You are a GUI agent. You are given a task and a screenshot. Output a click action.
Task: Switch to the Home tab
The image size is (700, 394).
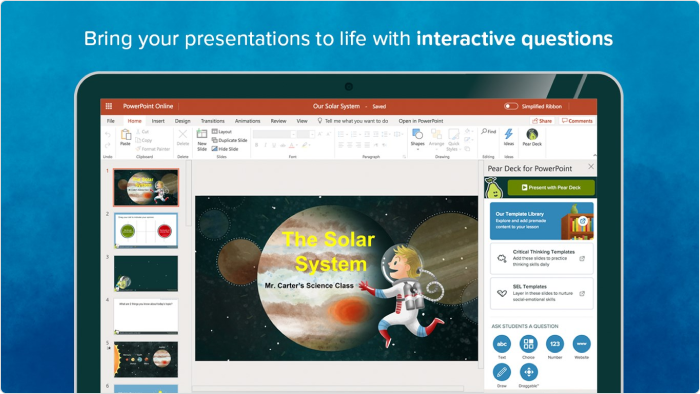click(x=134, y=121)
